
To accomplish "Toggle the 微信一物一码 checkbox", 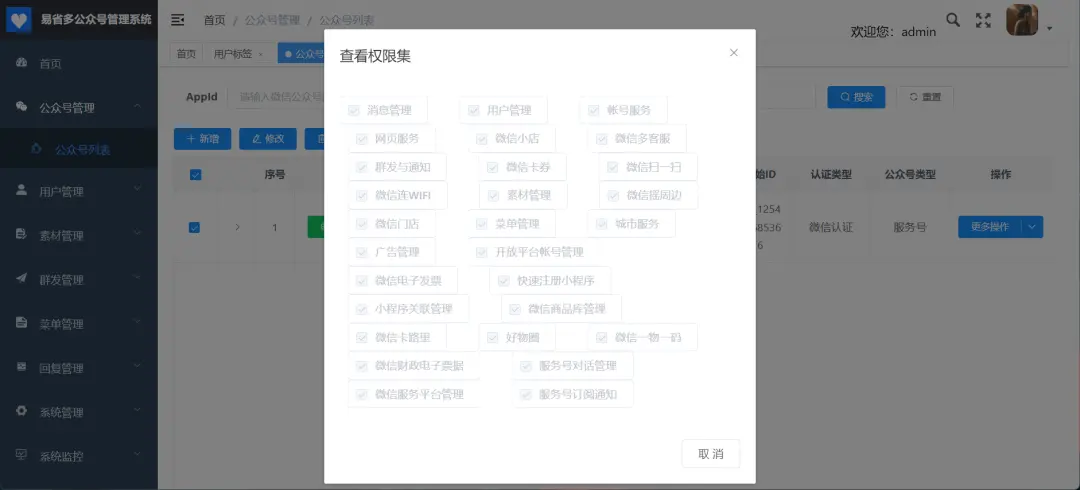I will pyautogui.click(x=601, y=338).
